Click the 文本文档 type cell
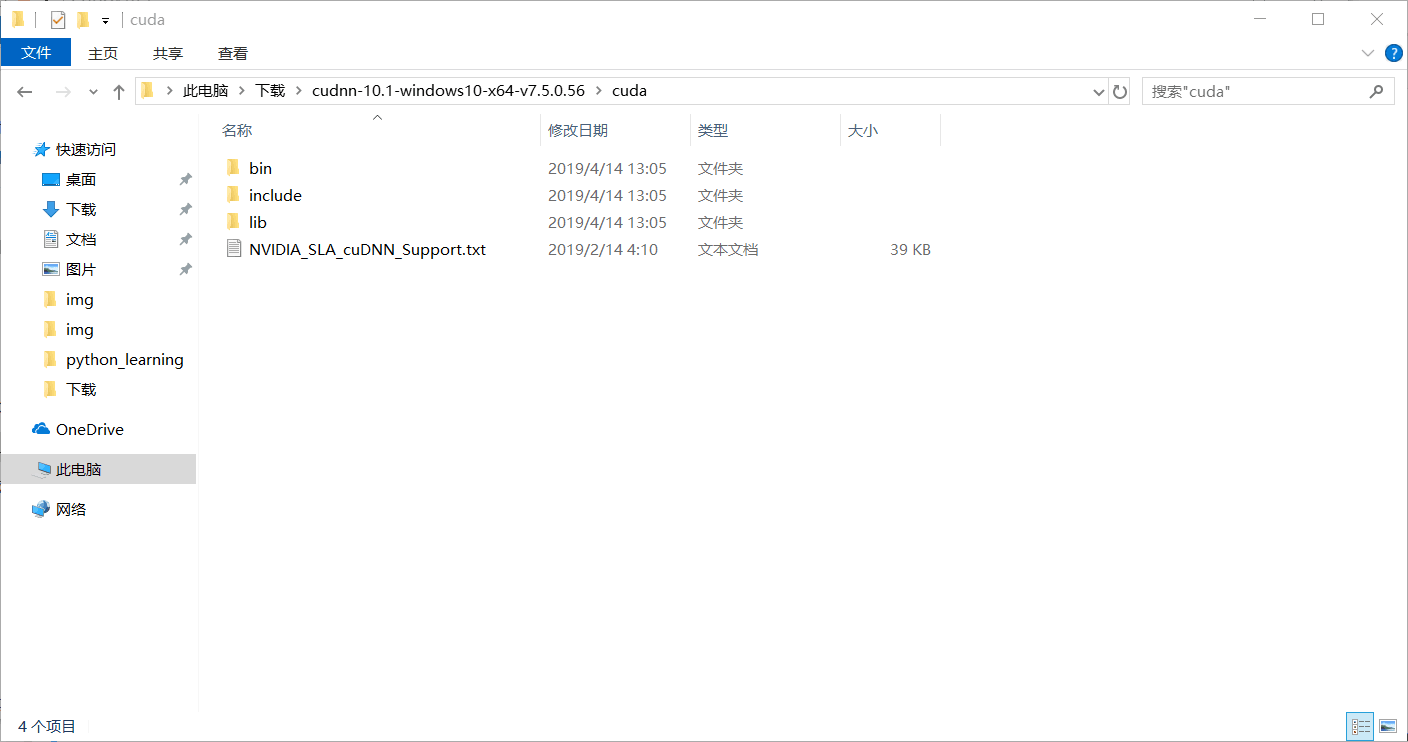The width and height of the screenshot is (1408, 742). (x=728, y=249)
